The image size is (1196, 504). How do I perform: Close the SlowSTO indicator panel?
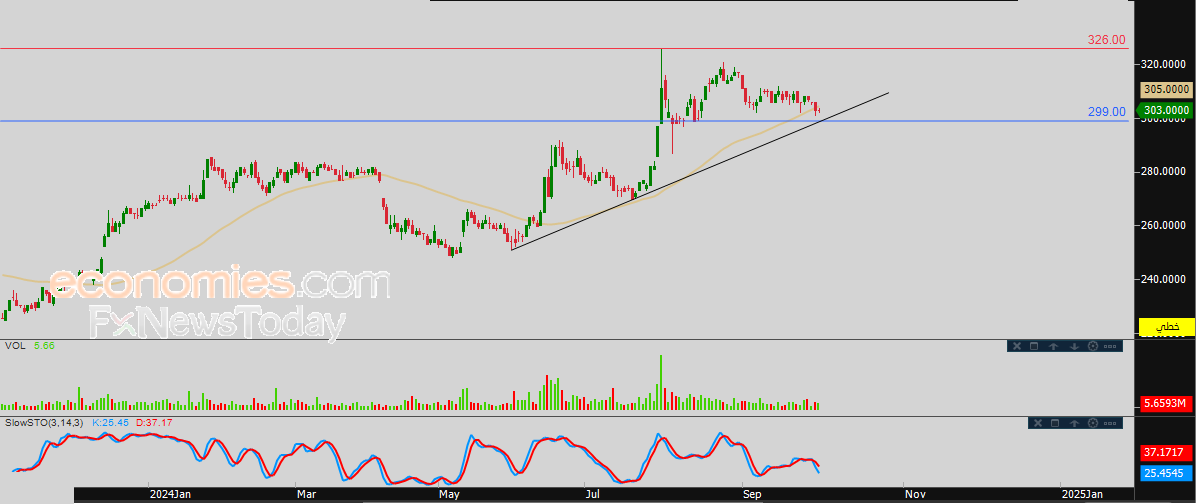click(x=1038, y=423)
